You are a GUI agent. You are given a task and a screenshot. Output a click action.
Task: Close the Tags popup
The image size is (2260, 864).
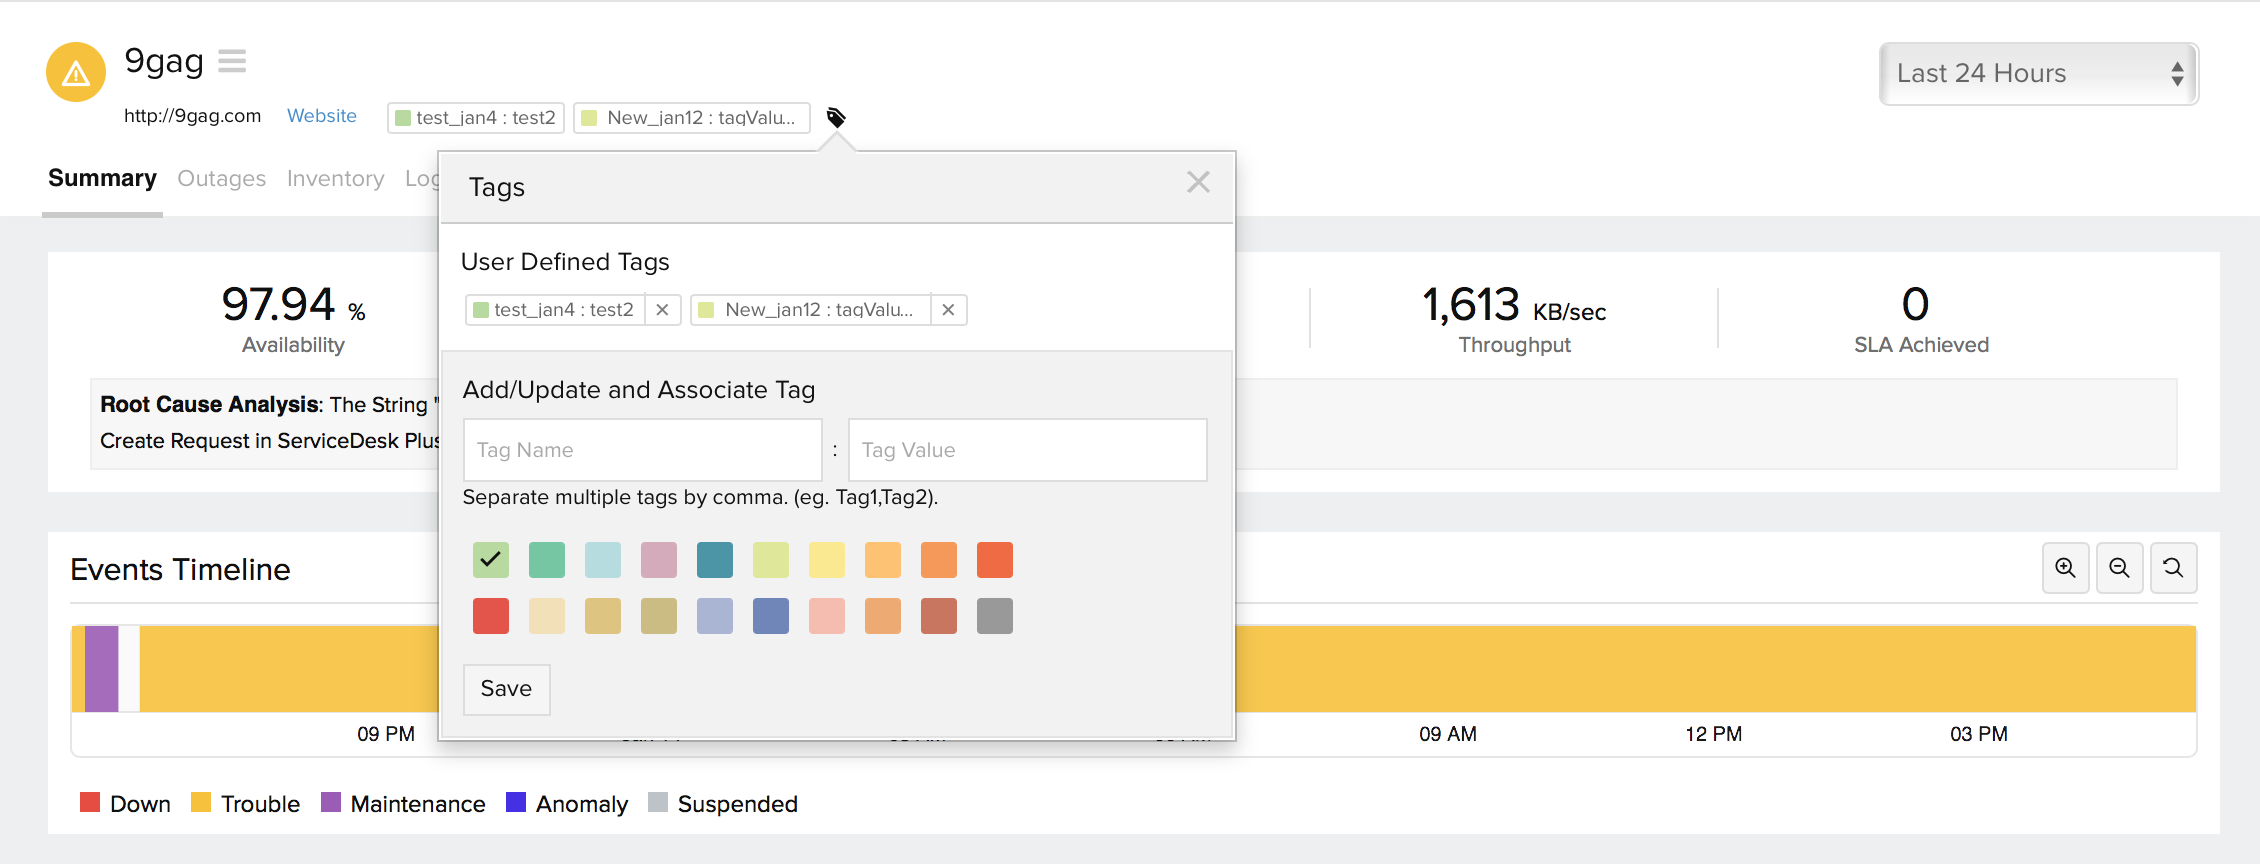(1198, 182)
